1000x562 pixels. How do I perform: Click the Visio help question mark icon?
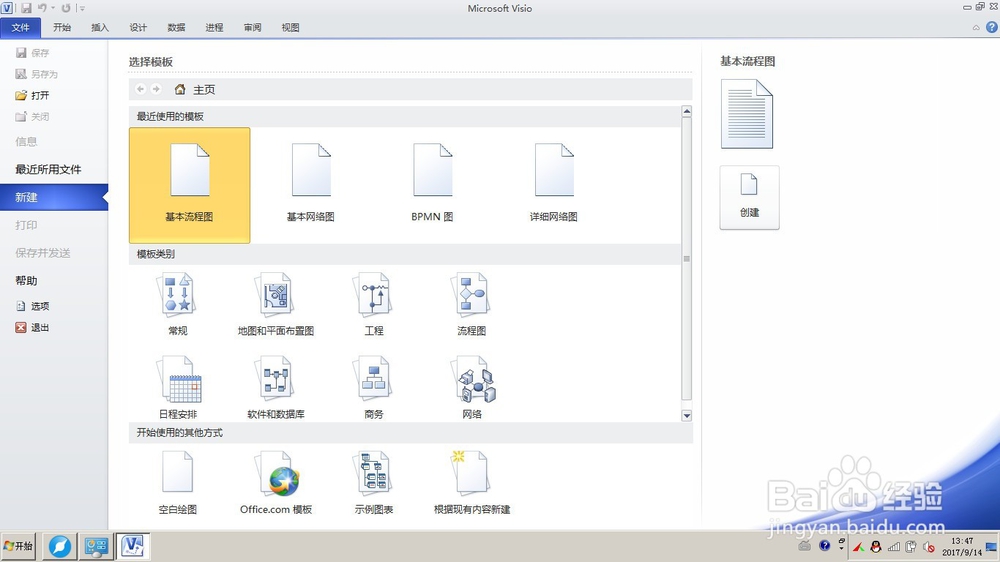[x=992, y=27]
